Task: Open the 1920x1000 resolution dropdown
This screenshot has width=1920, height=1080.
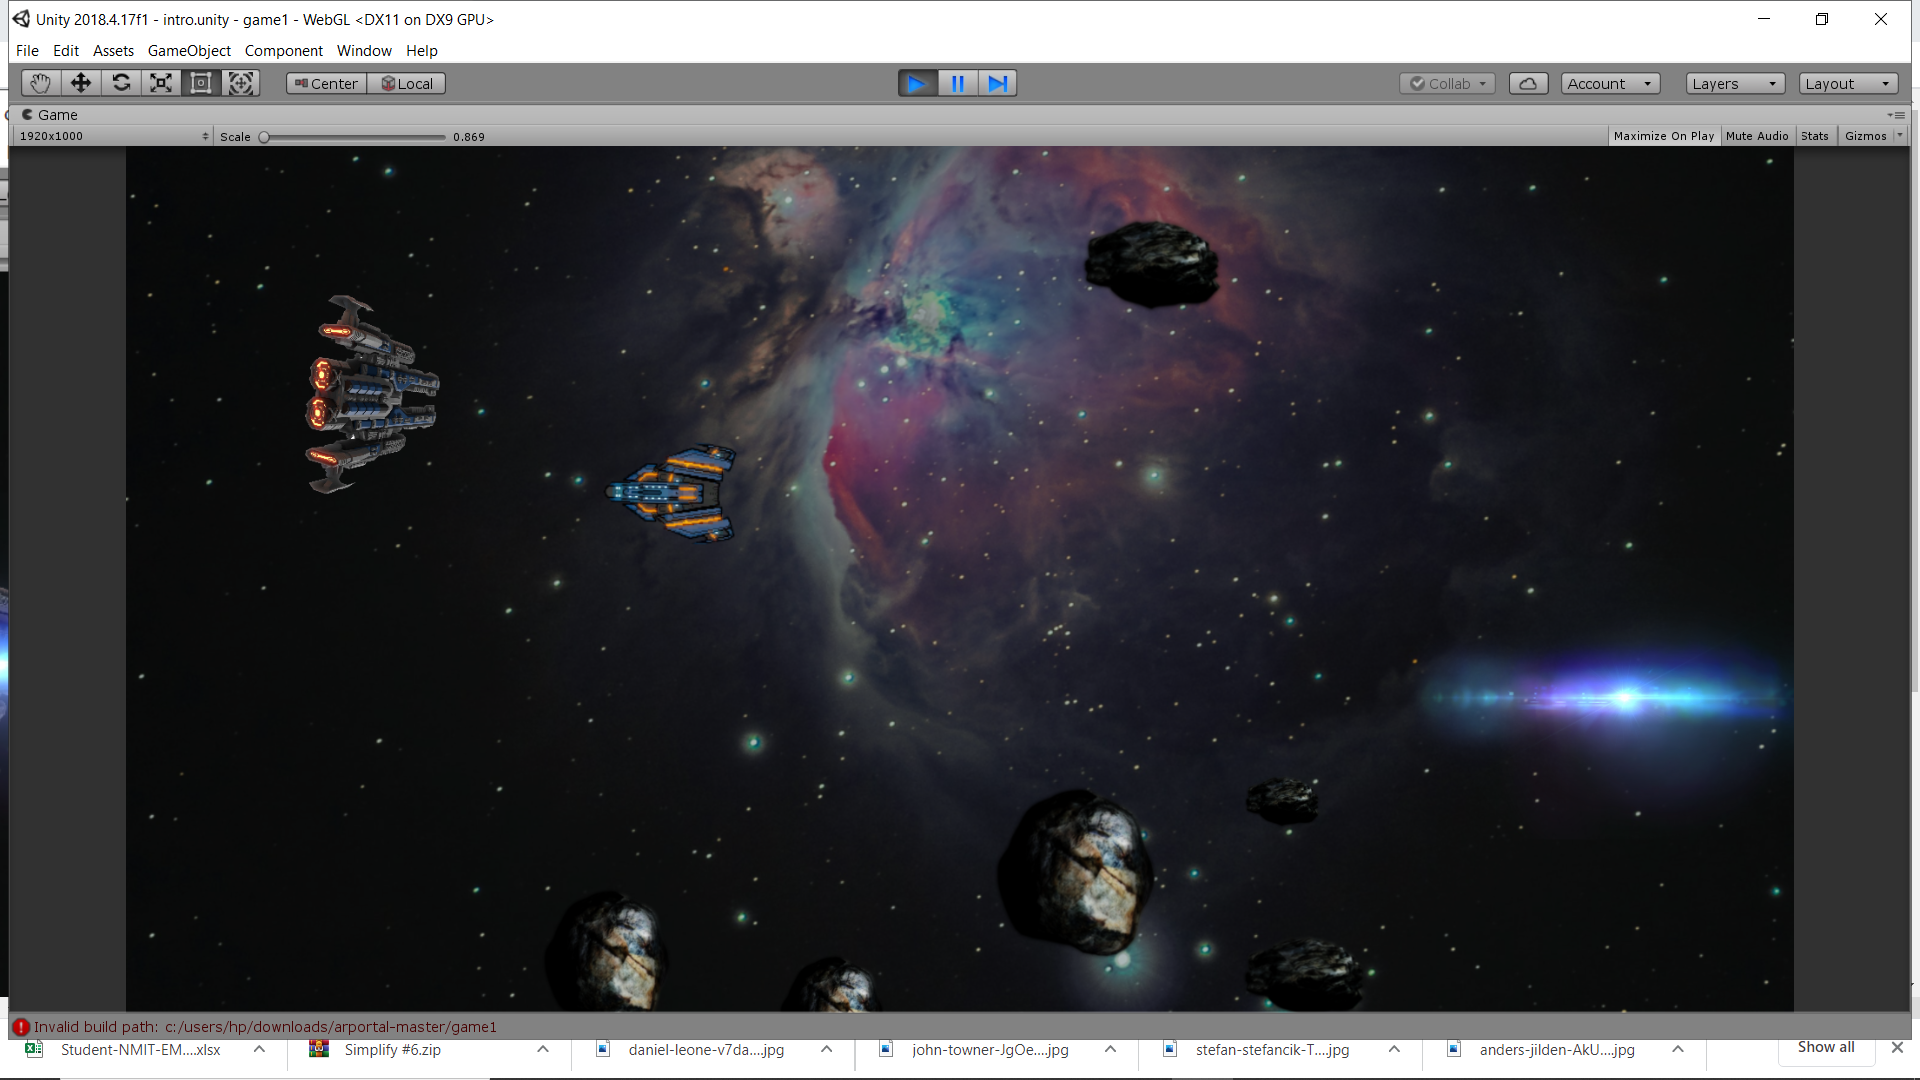Action: tap(113, 136)
